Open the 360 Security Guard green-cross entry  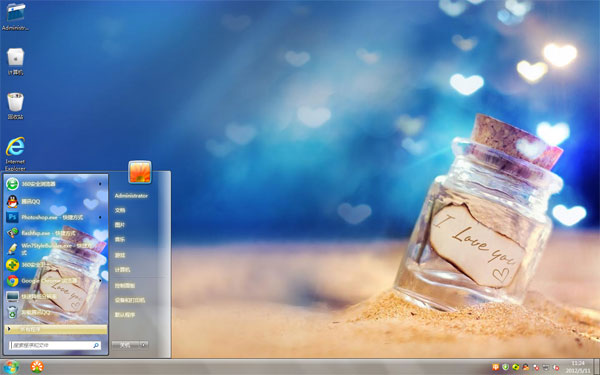point(55,264)
